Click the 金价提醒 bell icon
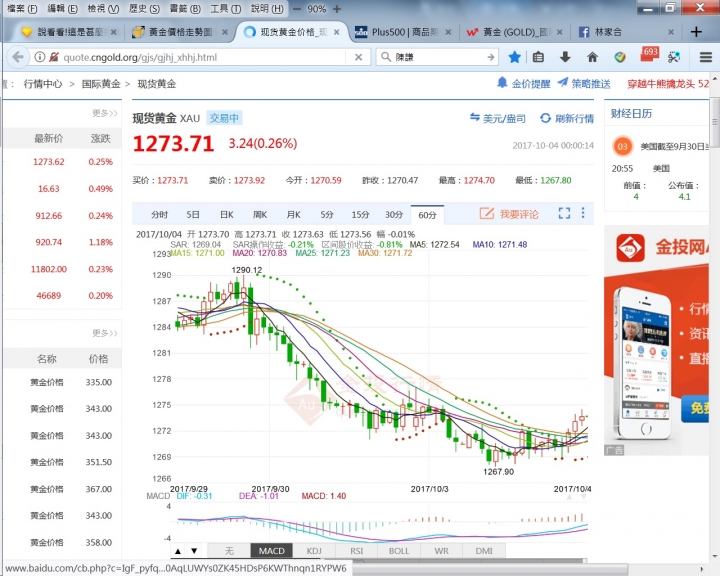 click(x=502, y=84)
